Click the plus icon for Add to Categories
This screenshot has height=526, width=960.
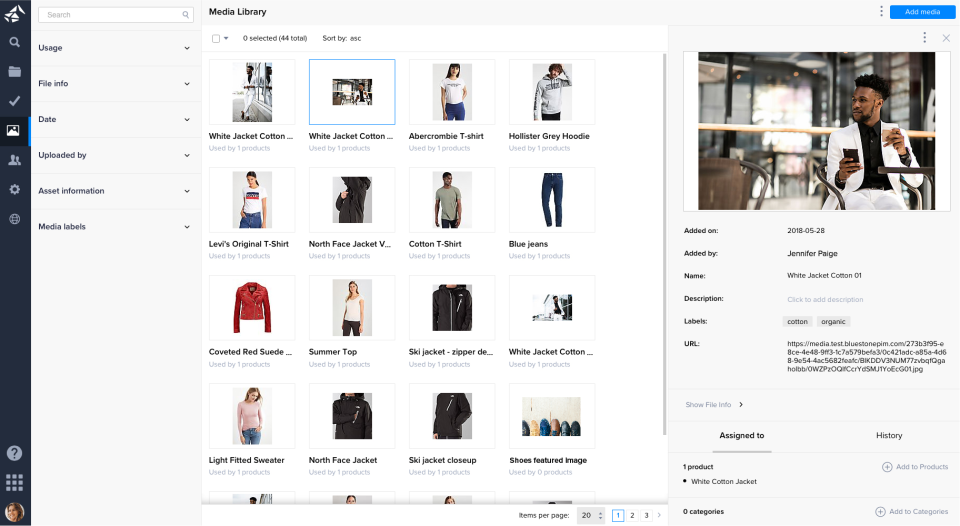pyautogui.click(x=880, y=512)
